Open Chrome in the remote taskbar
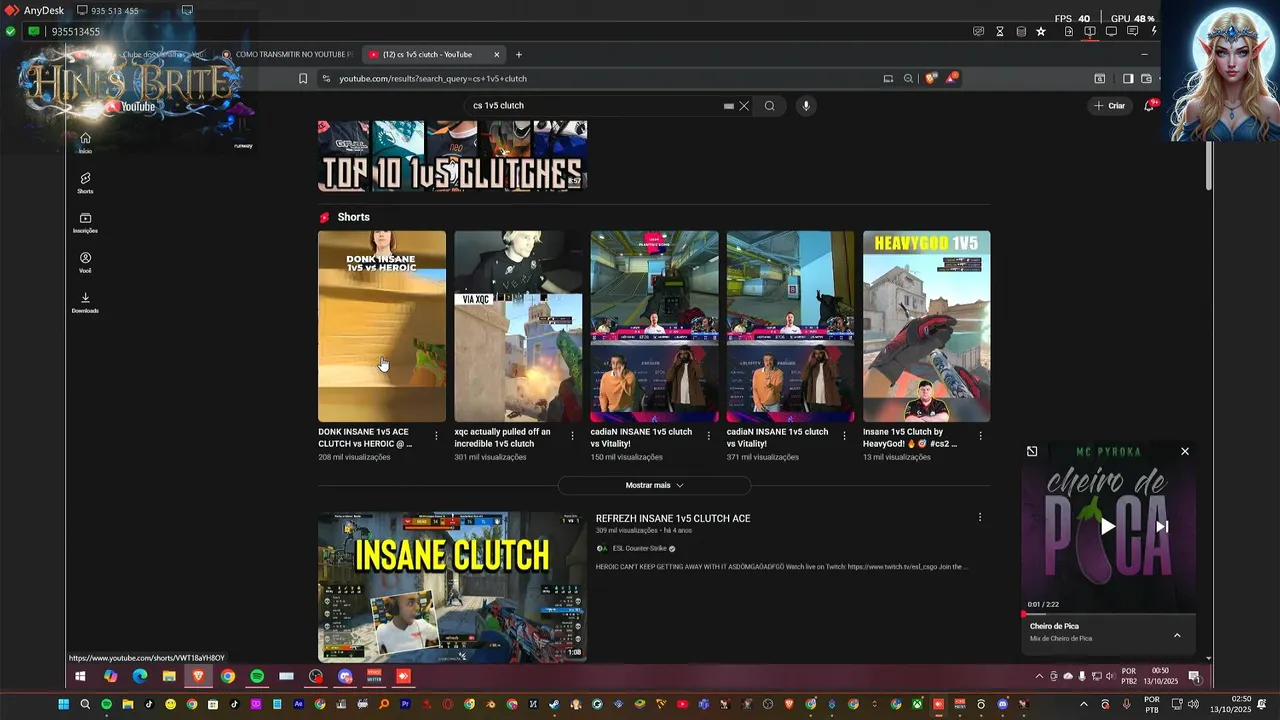Screen dimensions: 1280x720 point(228,676)
